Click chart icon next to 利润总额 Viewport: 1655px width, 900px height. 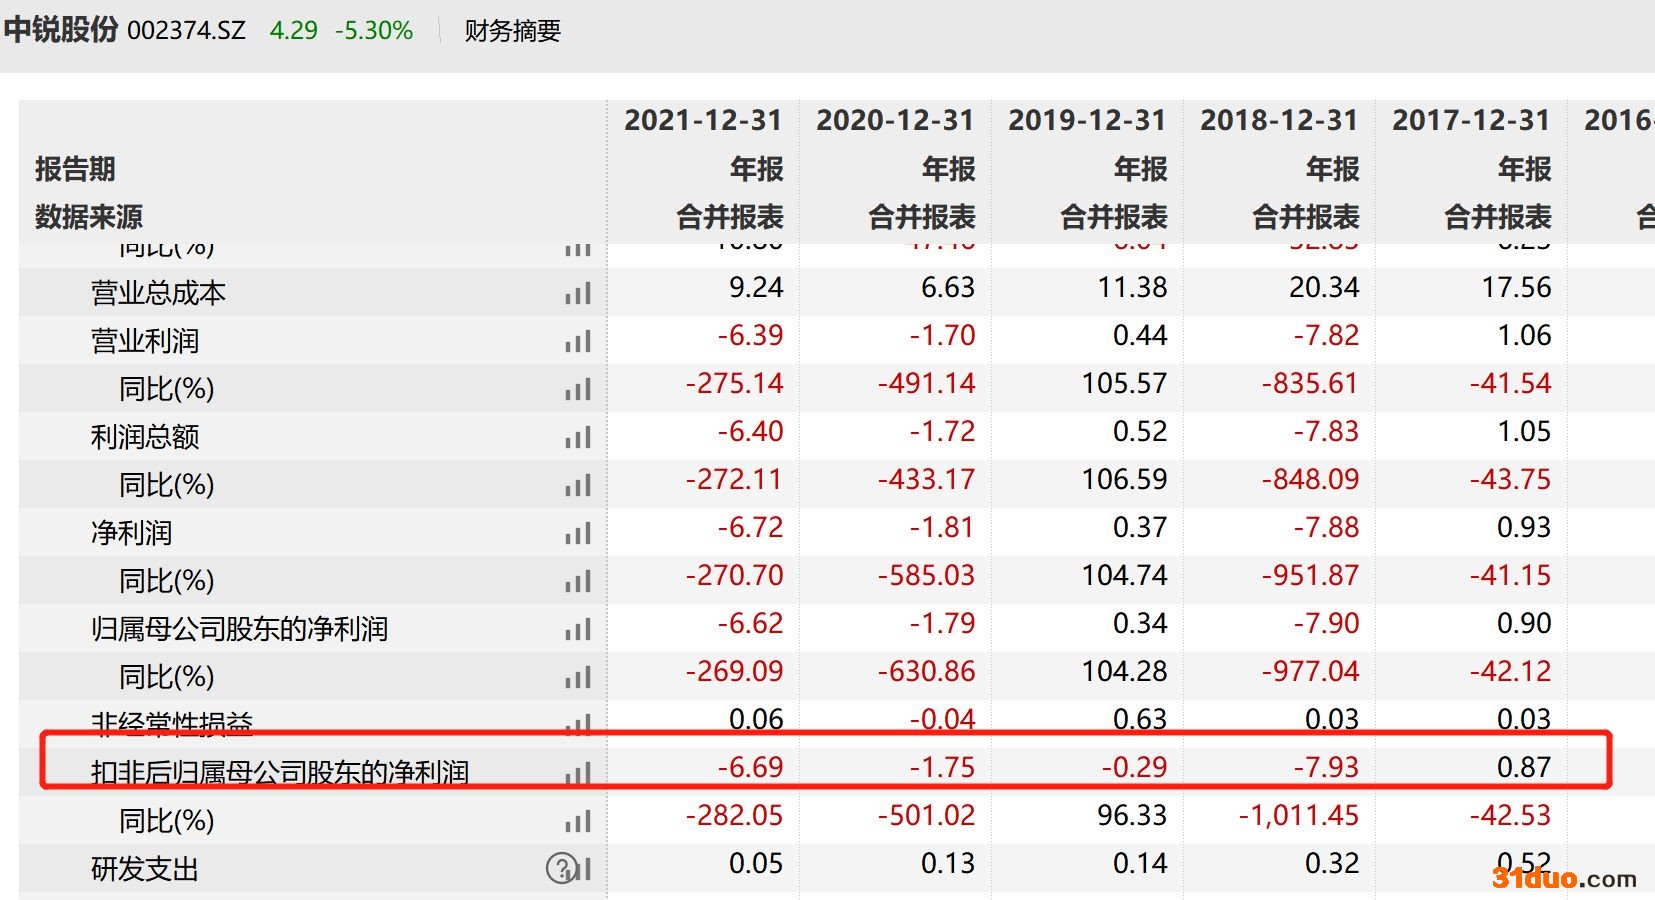click(x=577, y=438)
